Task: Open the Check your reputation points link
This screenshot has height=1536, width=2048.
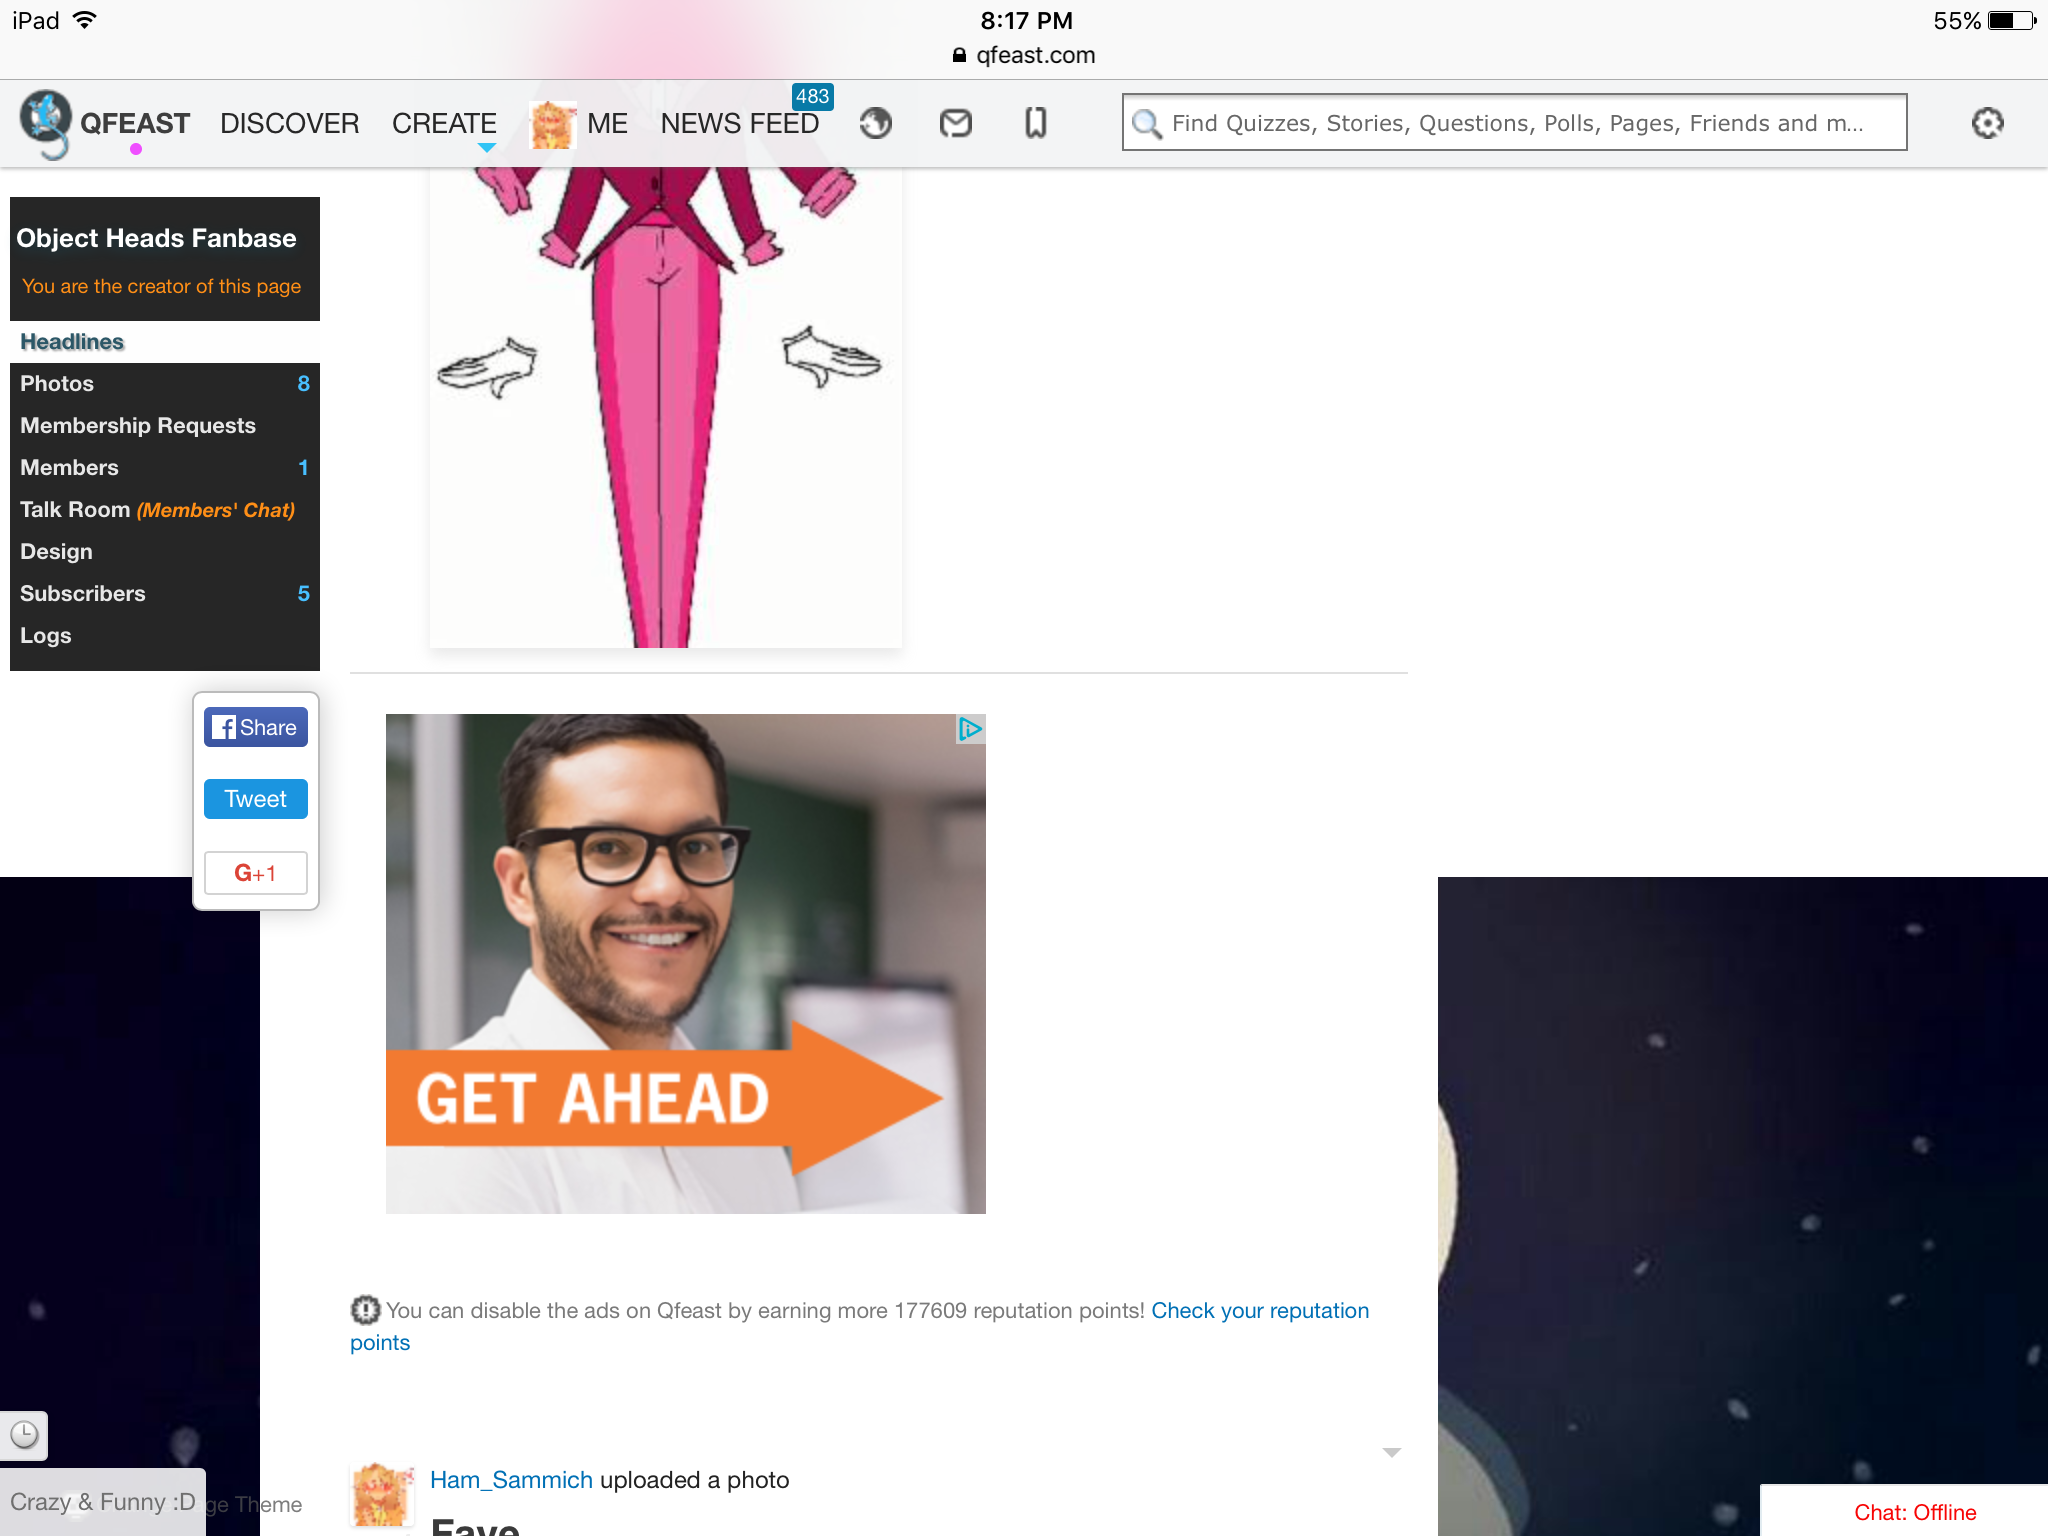Action: click(1260, 1311)
